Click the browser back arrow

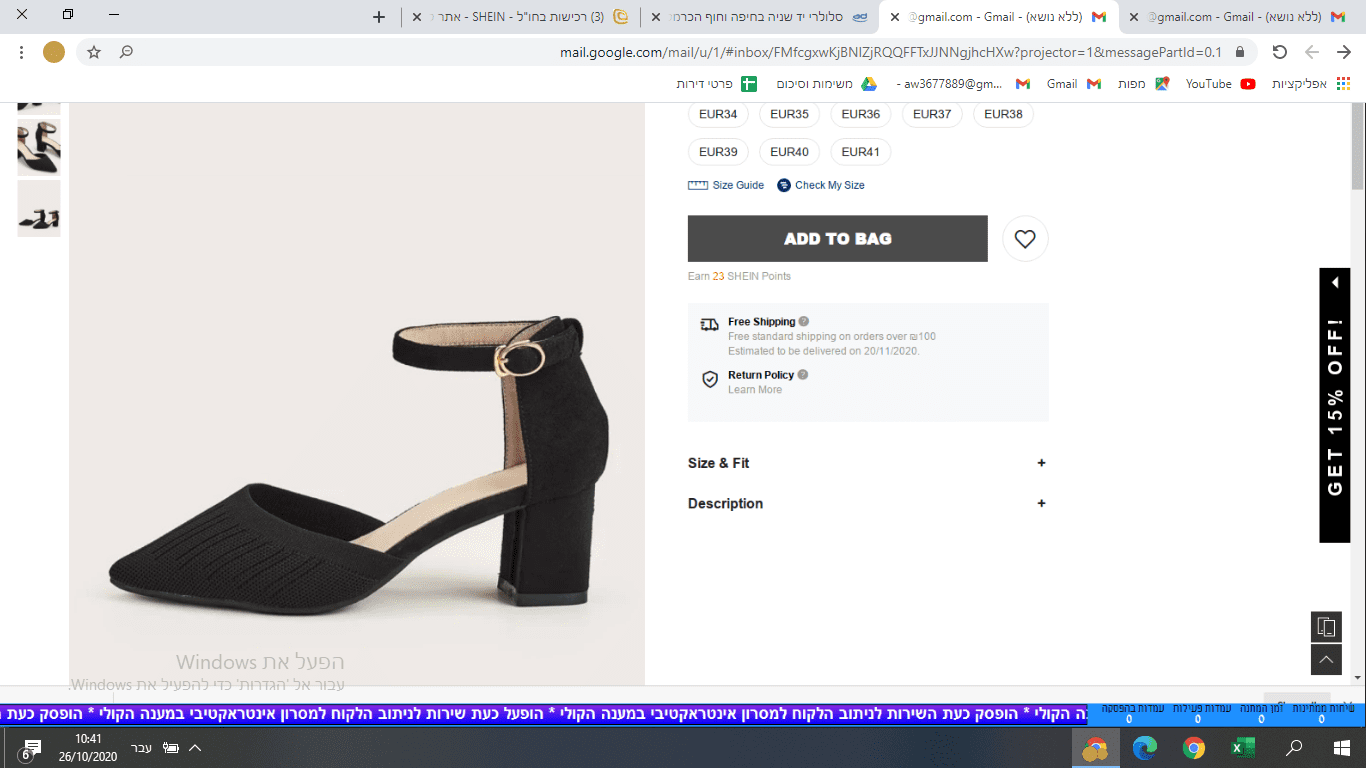1344,52
